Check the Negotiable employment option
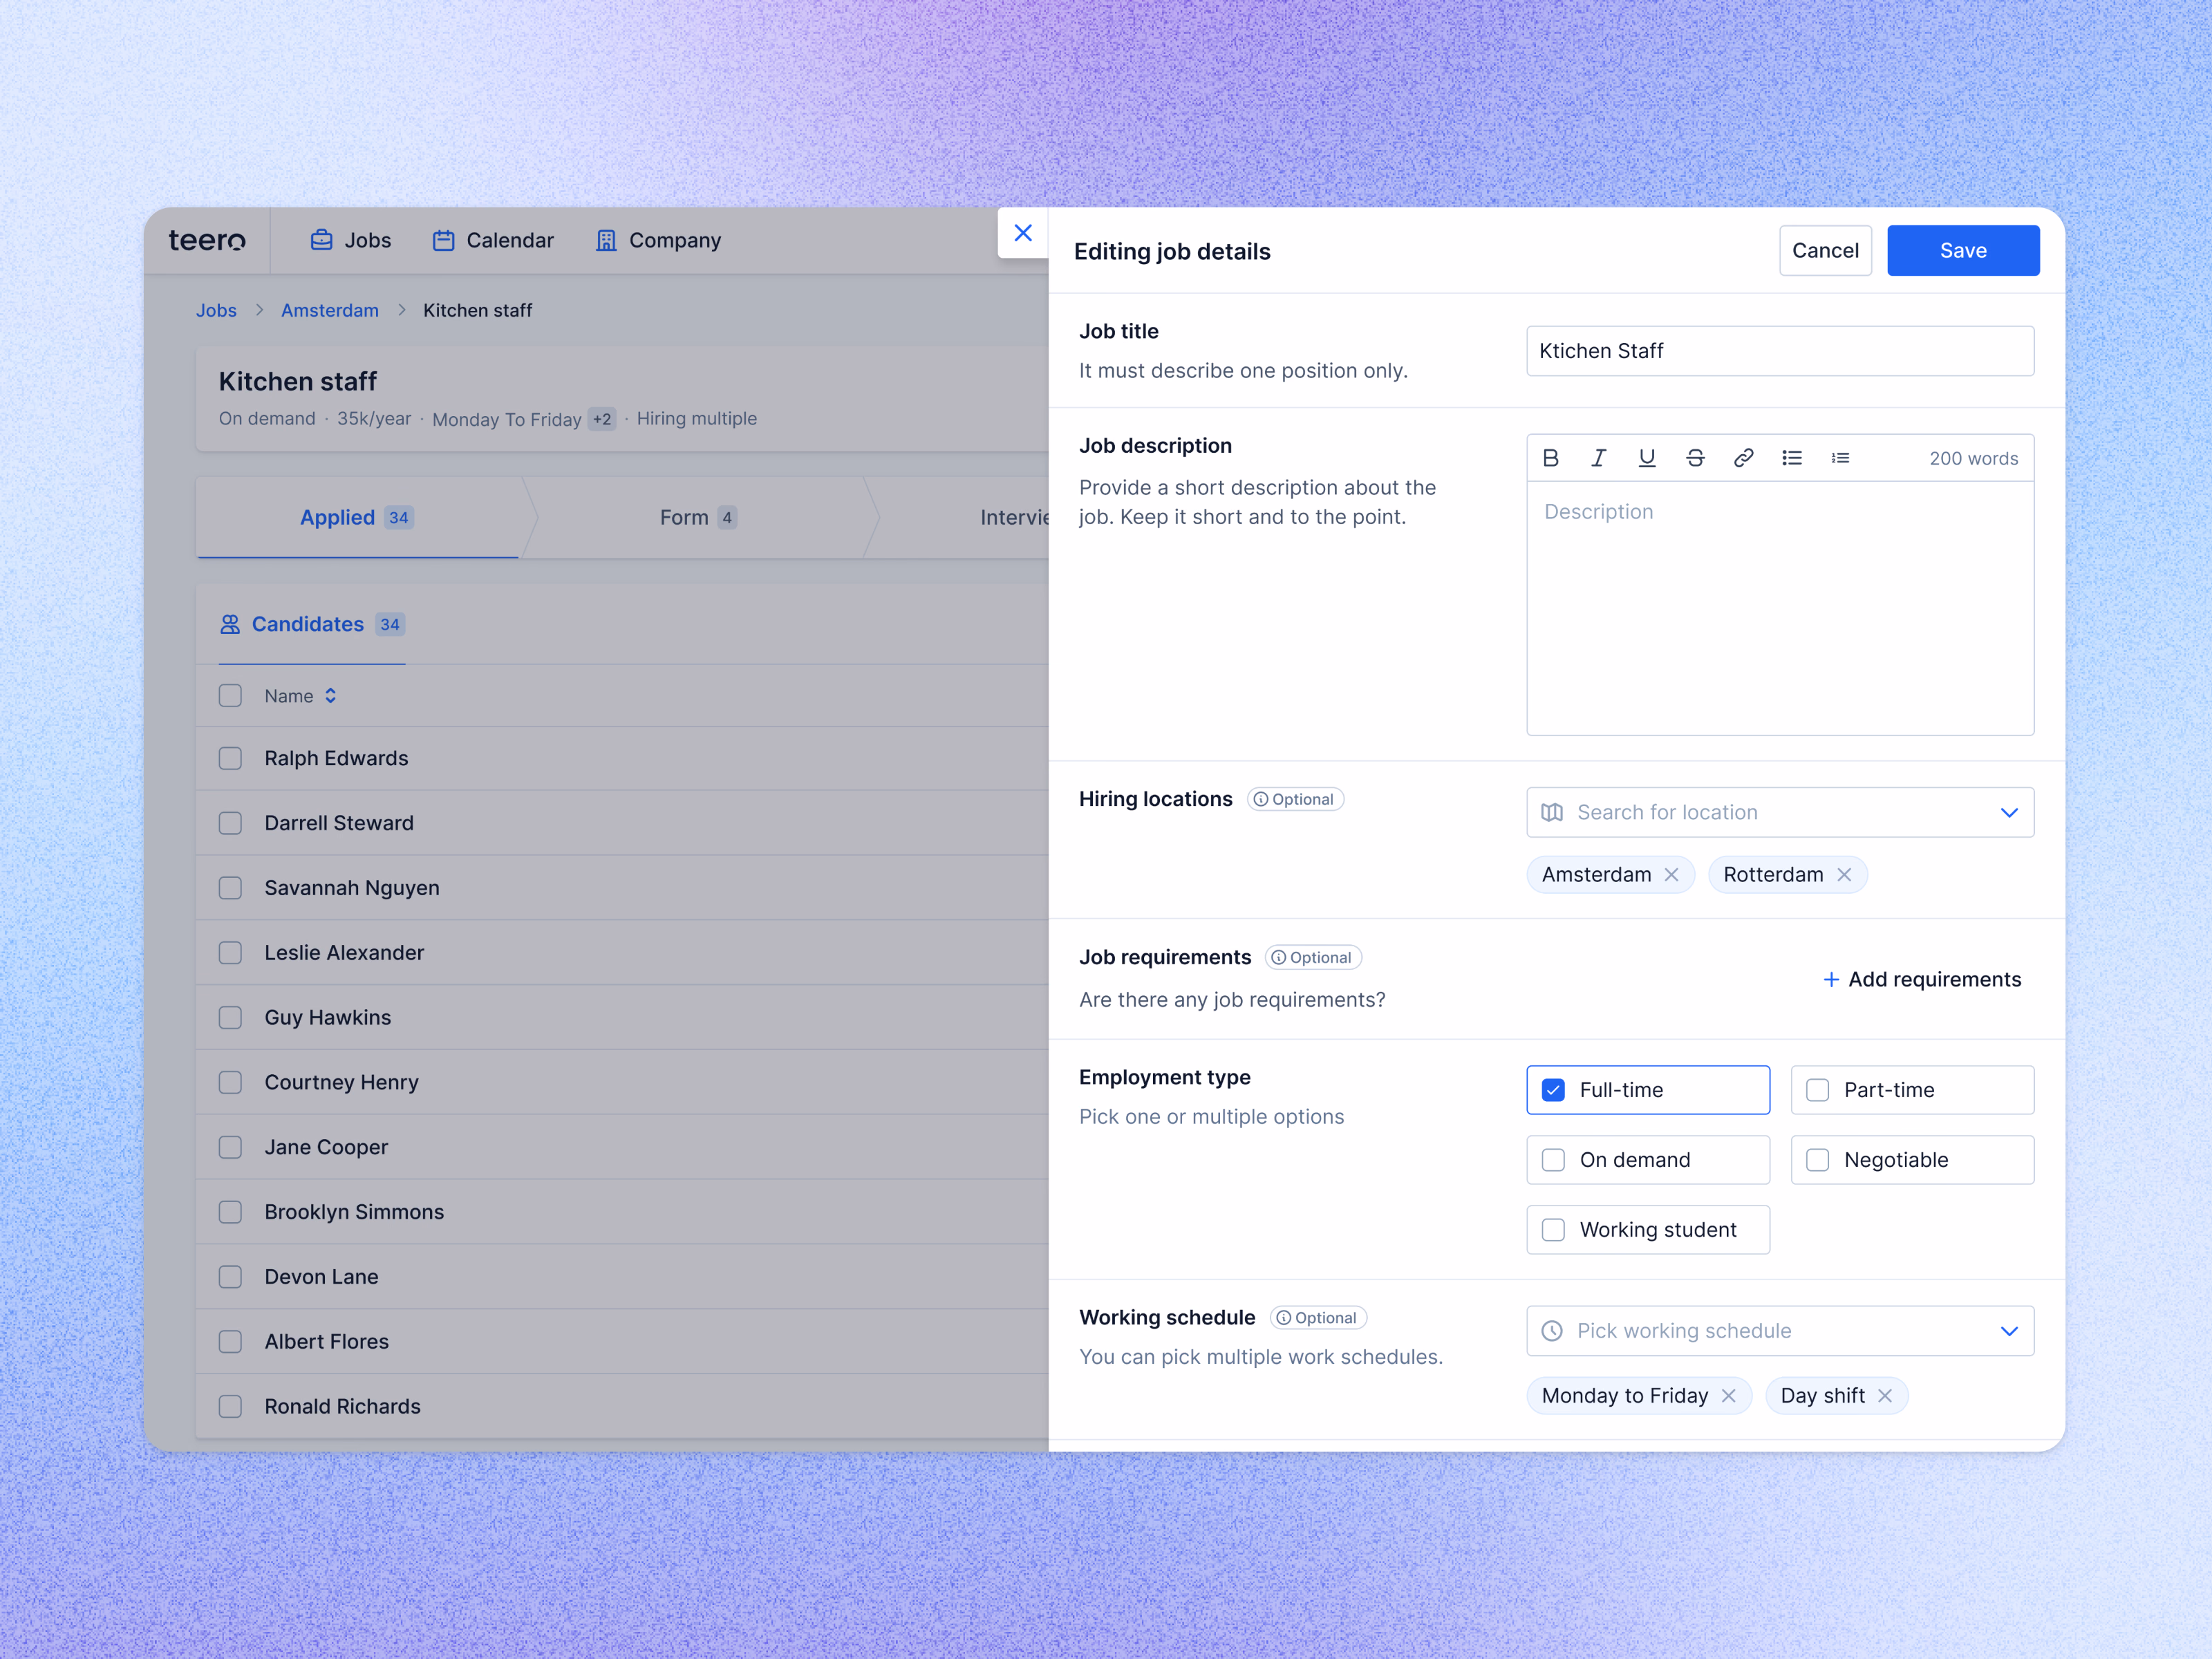2212x1659 pixels. pyautogui.click(x=1817, y=1160)
